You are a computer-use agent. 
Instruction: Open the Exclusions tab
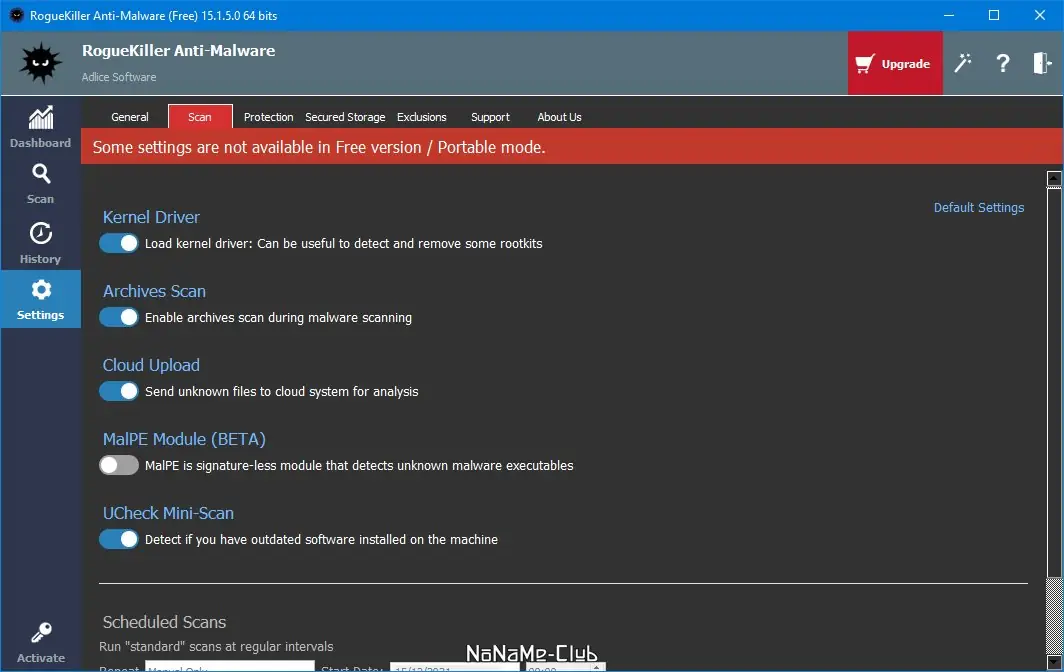421,117
